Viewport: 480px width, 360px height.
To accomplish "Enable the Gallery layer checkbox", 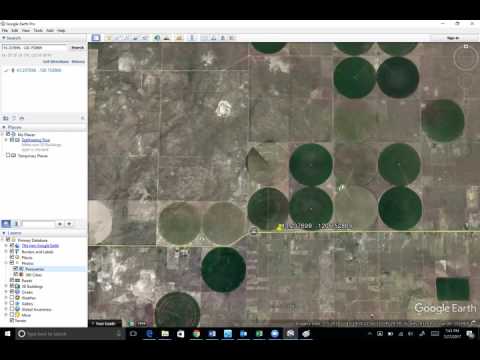I will coord(12,303).
